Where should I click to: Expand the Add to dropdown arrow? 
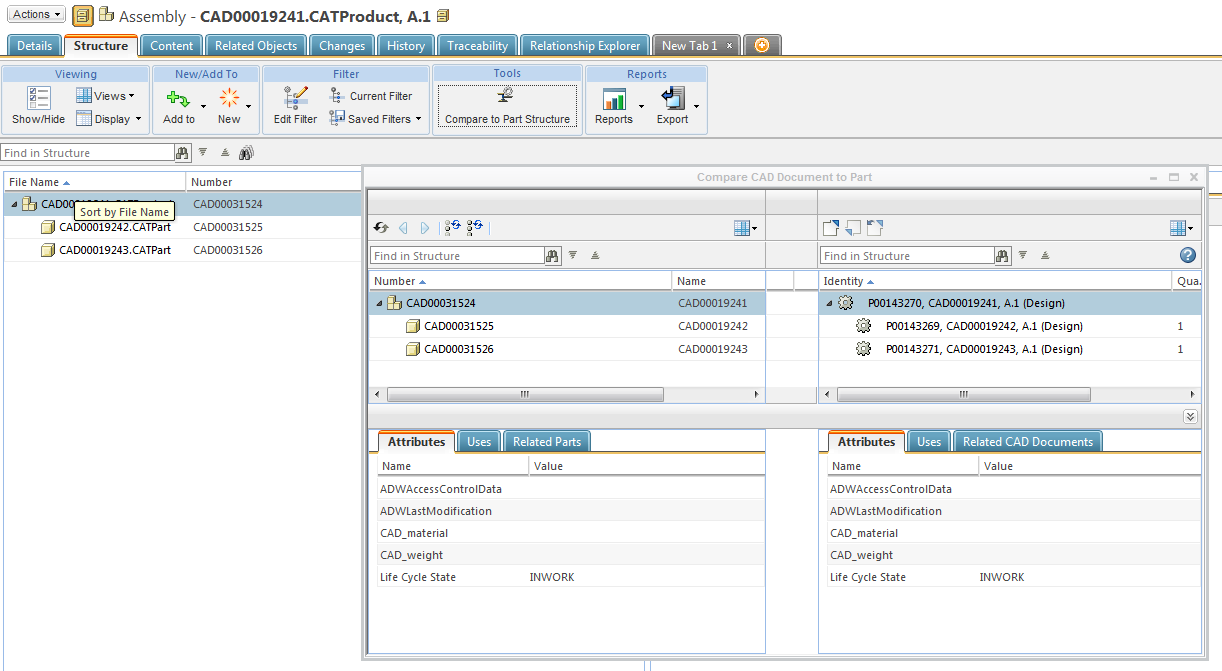click(x=203, y=106)
